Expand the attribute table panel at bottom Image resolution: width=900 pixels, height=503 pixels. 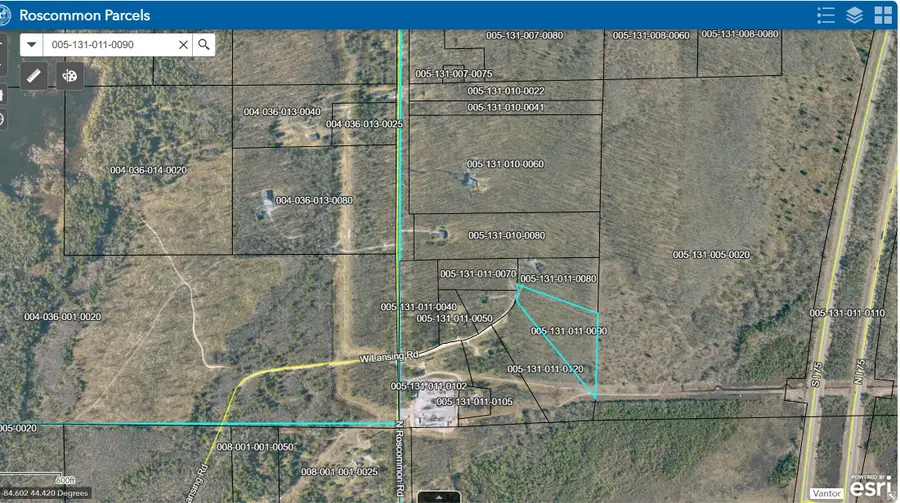click(439, 497)
